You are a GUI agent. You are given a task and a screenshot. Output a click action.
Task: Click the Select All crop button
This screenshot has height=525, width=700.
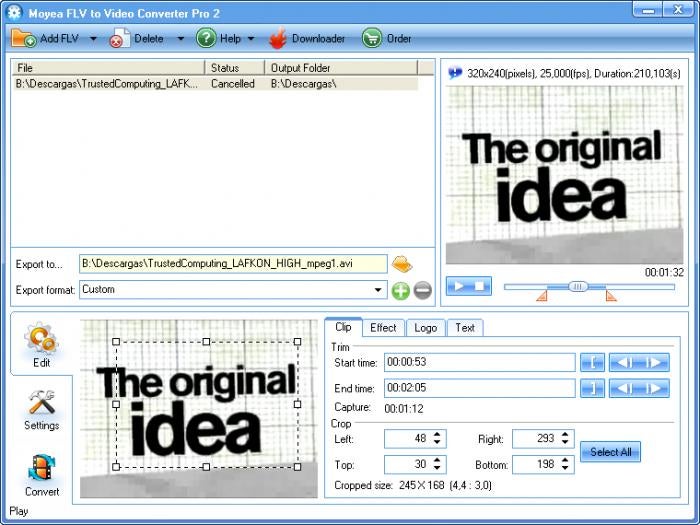pyautogui.click(x=610, y=452)
